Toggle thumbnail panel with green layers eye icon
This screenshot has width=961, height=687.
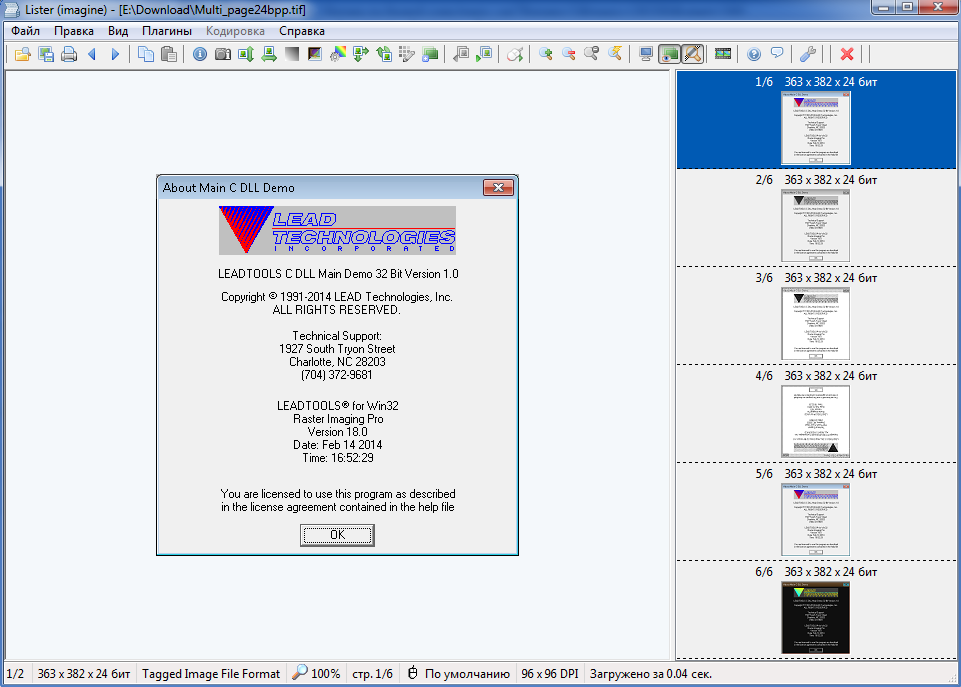[669, 55]
